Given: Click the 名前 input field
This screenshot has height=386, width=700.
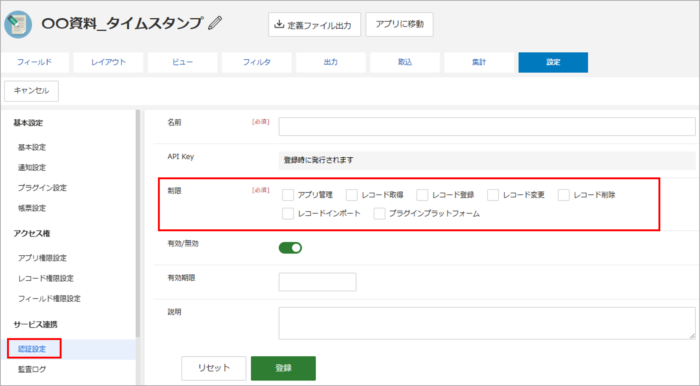Looking at the screenshot, I should coord(487,127).
